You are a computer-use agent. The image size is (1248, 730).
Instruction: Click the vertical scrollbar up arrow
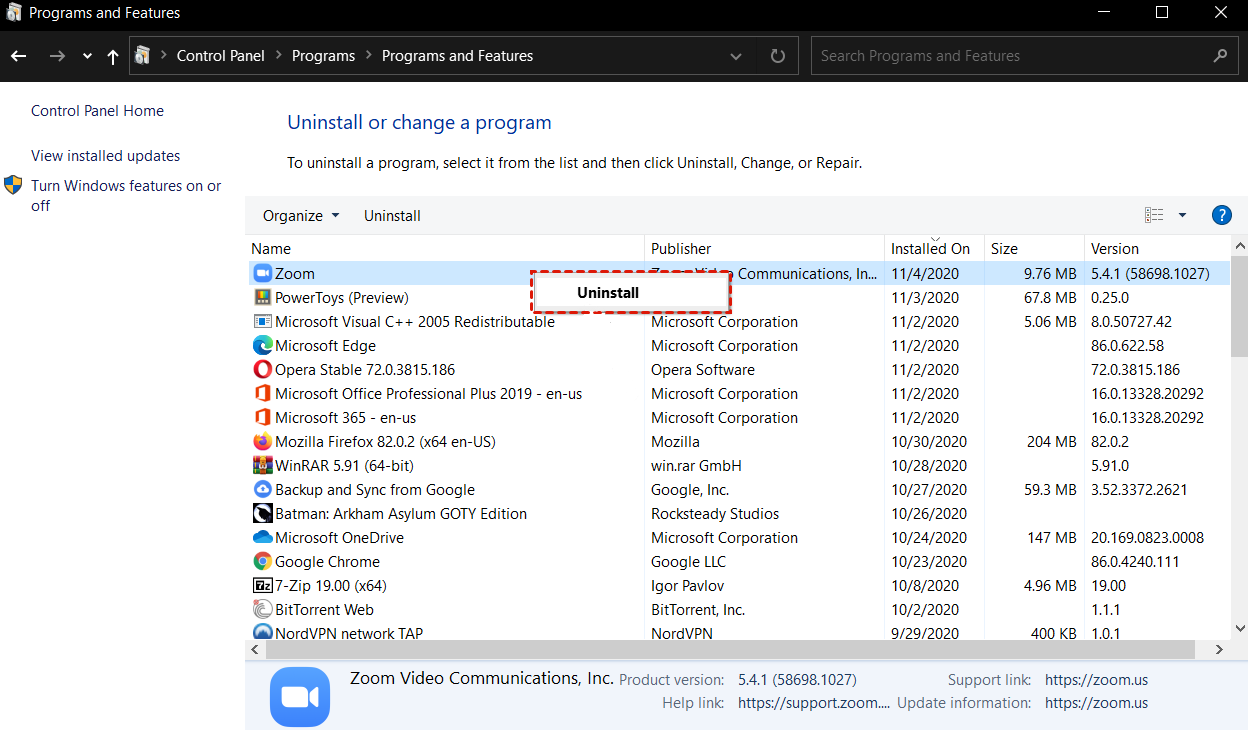[x=1240, y=245]
